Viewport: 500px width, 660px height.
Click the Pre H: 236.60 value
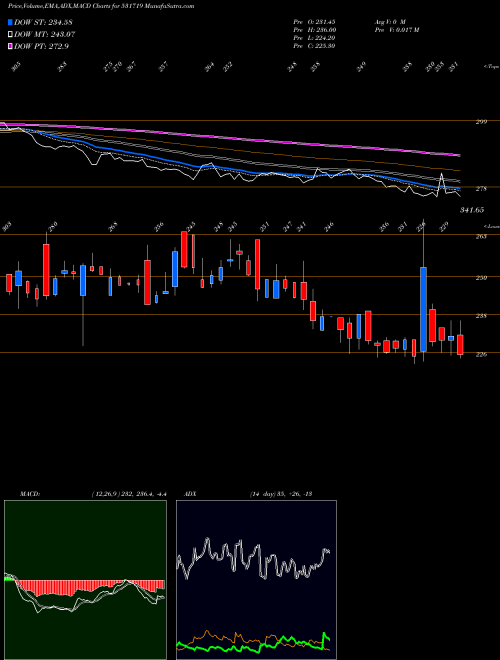point(314,30)
